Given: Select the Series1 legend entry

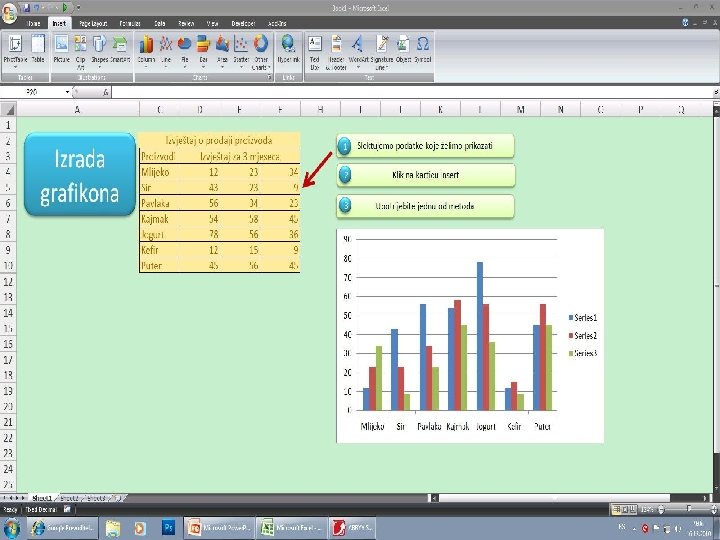Looking at the screenshot, I should [583, 318].
